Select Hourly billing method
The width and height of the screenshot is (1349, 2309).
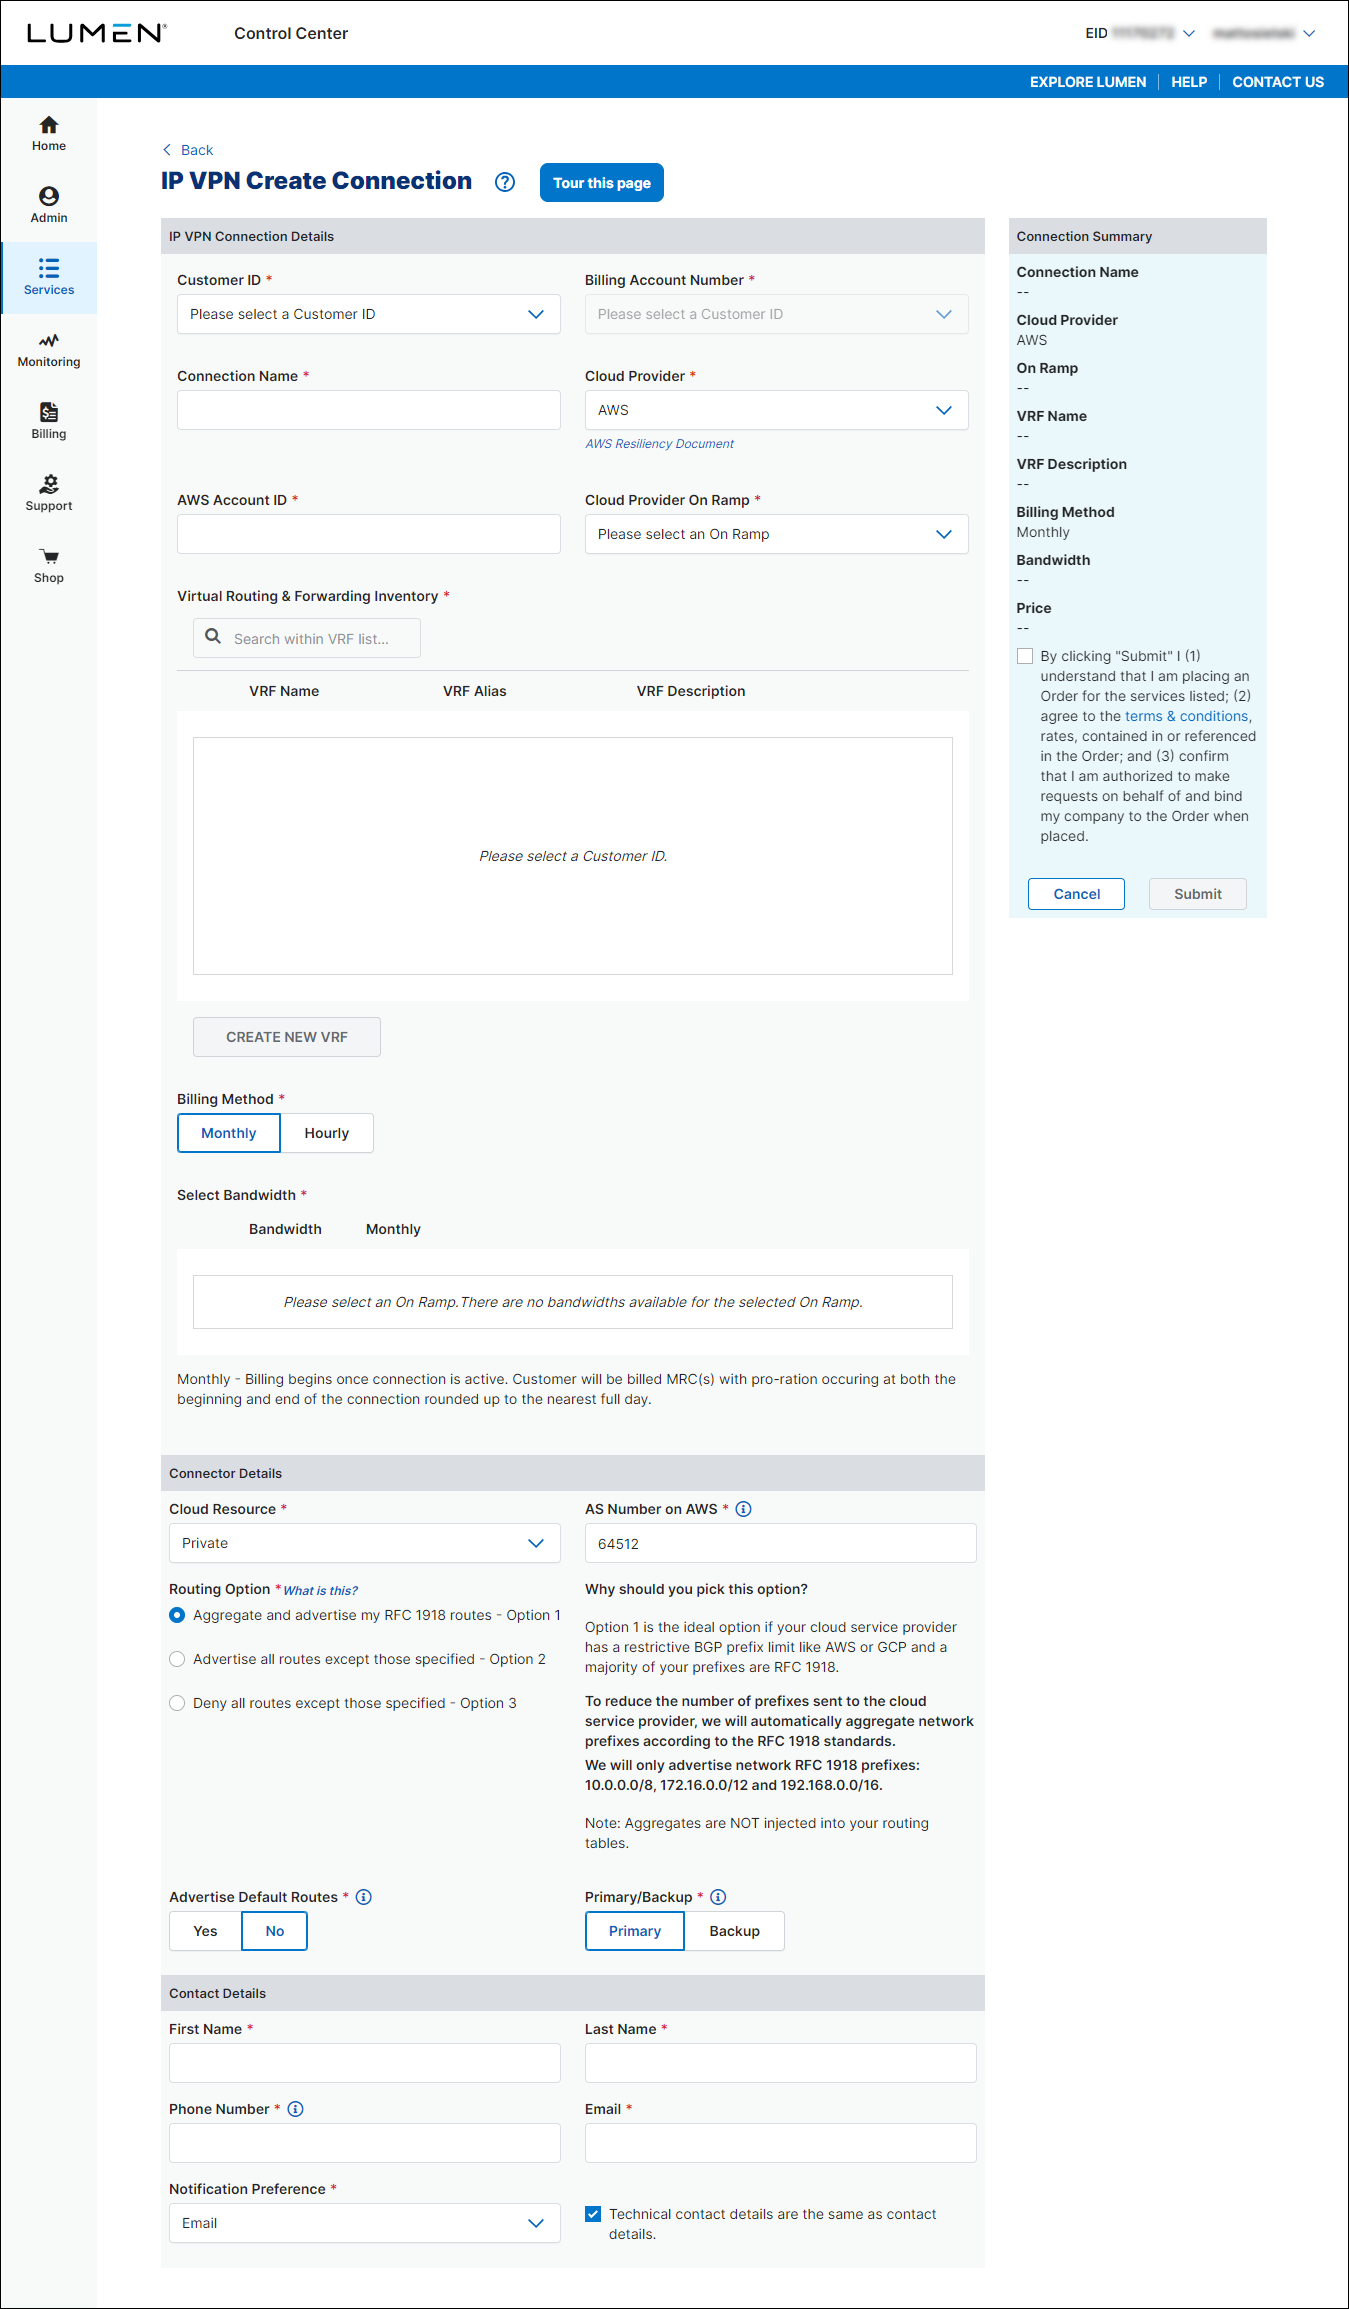(x=327, y=1133)
